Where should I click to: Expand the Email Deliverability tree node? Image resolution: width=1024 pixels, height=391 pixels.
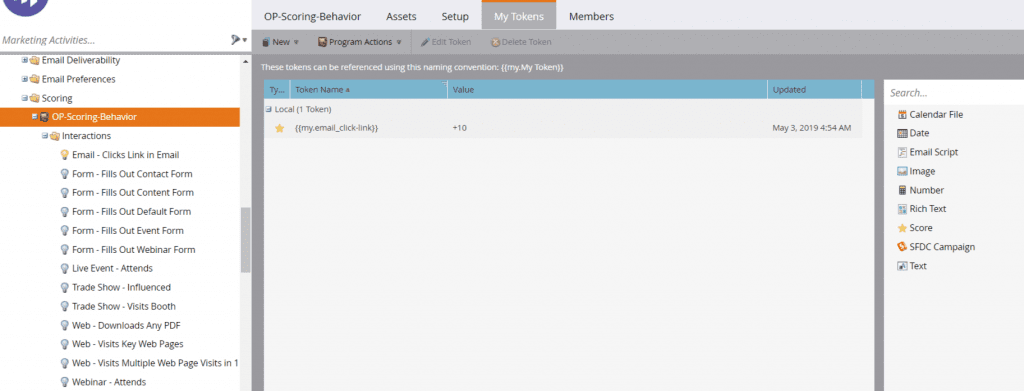[x=25, y=60]
